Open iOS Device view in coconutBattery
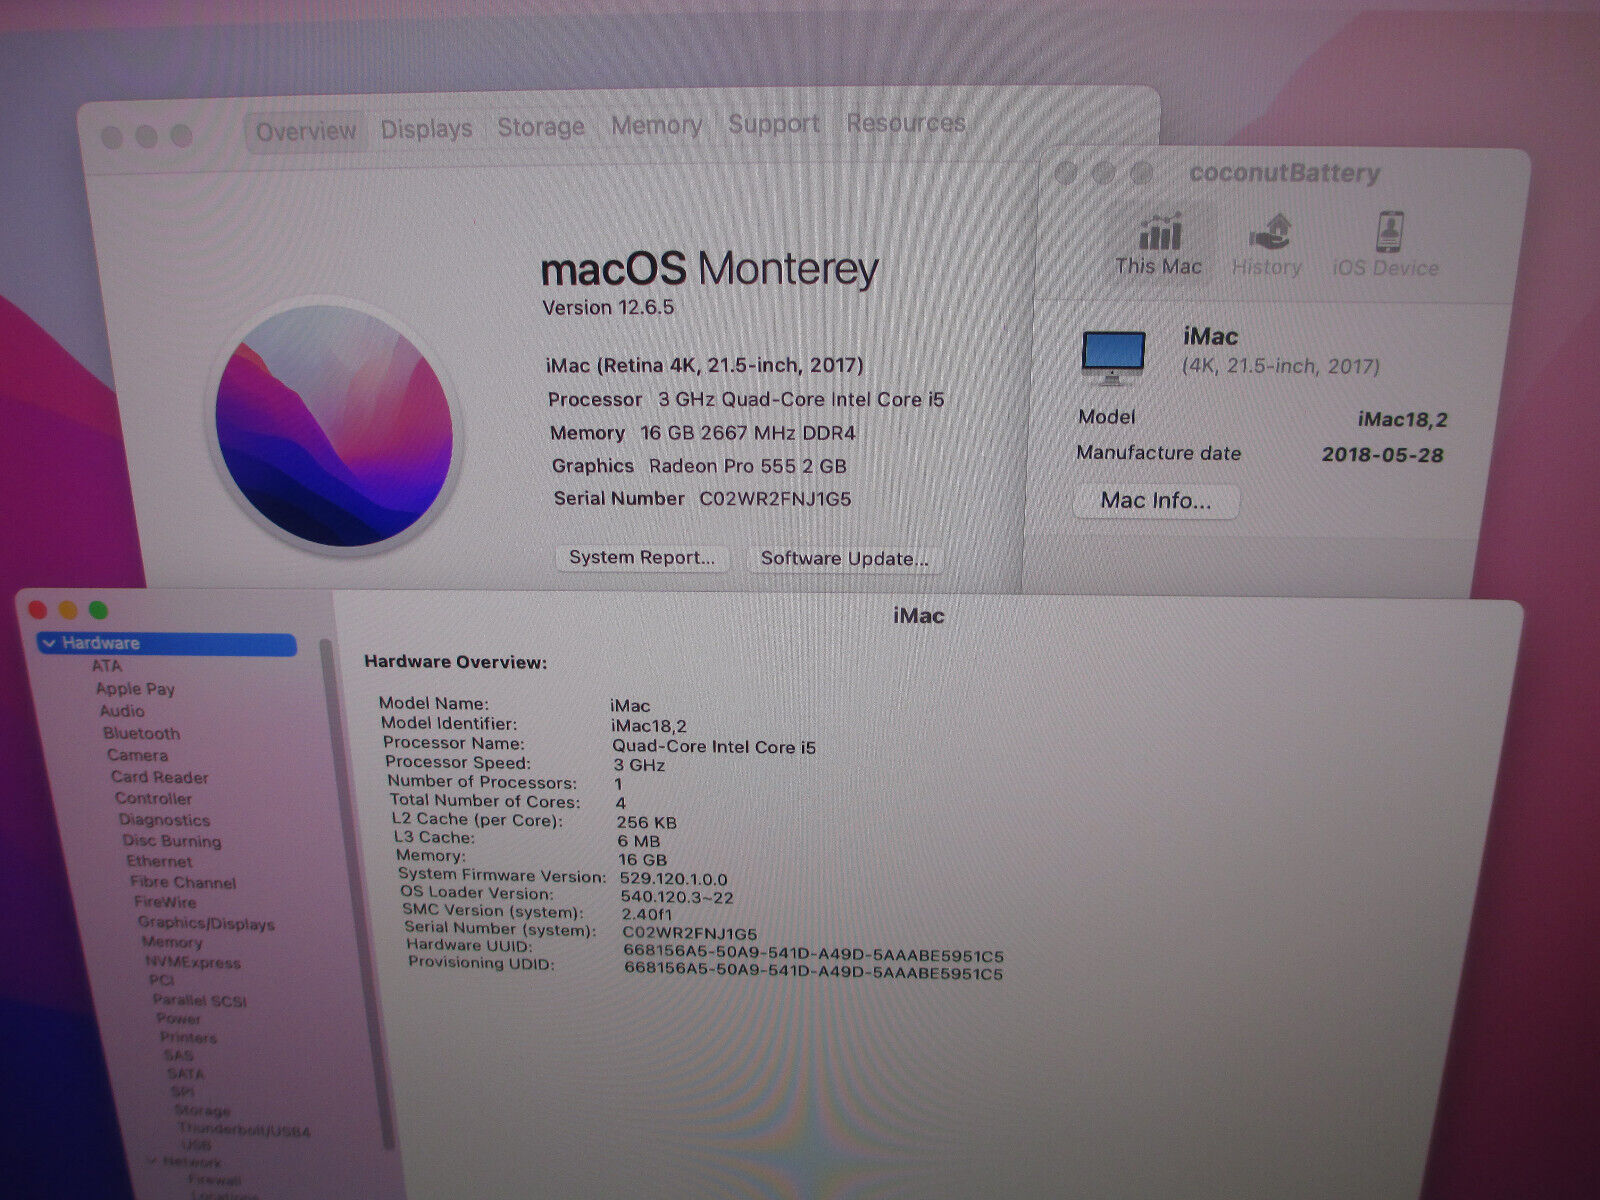This screenshot has height=1200, width=1600. point(1386,246)
